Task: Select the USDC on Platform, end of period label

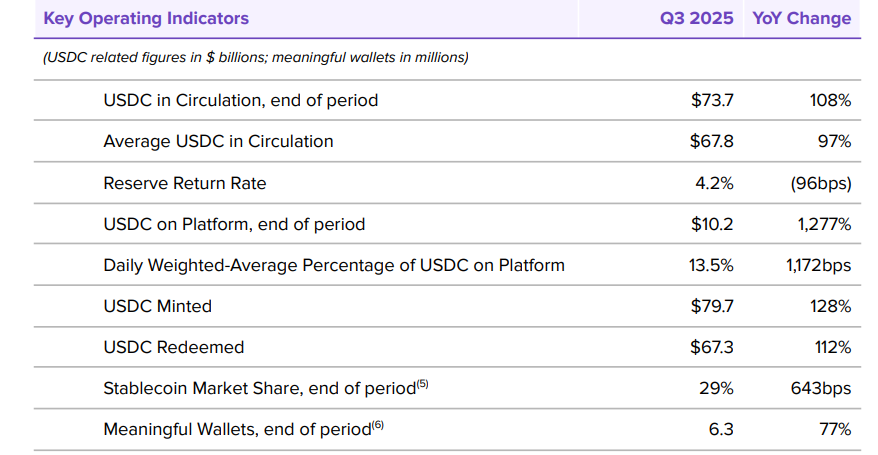Action: click(x=234, y=224)
